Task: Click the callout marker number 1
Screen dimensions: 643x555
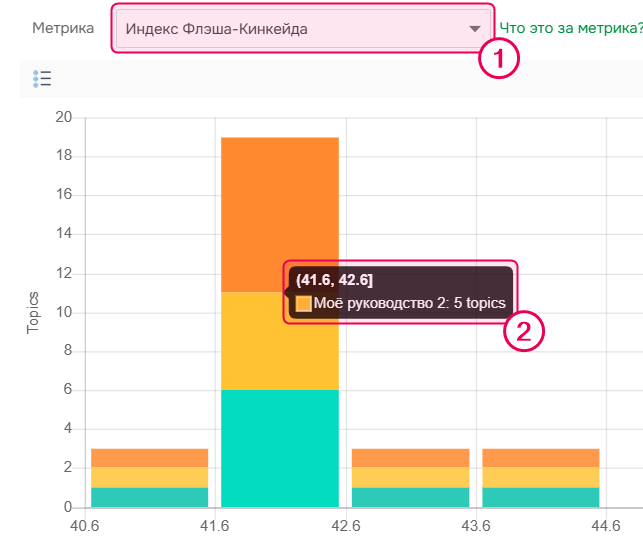Action: pos(499,58)
